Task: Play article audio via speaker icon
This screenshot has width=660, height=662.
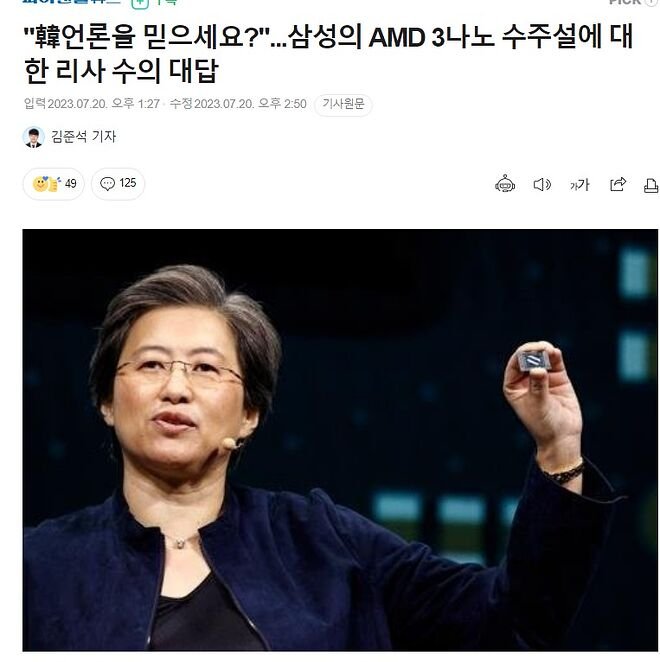Action: pos(542,184)
